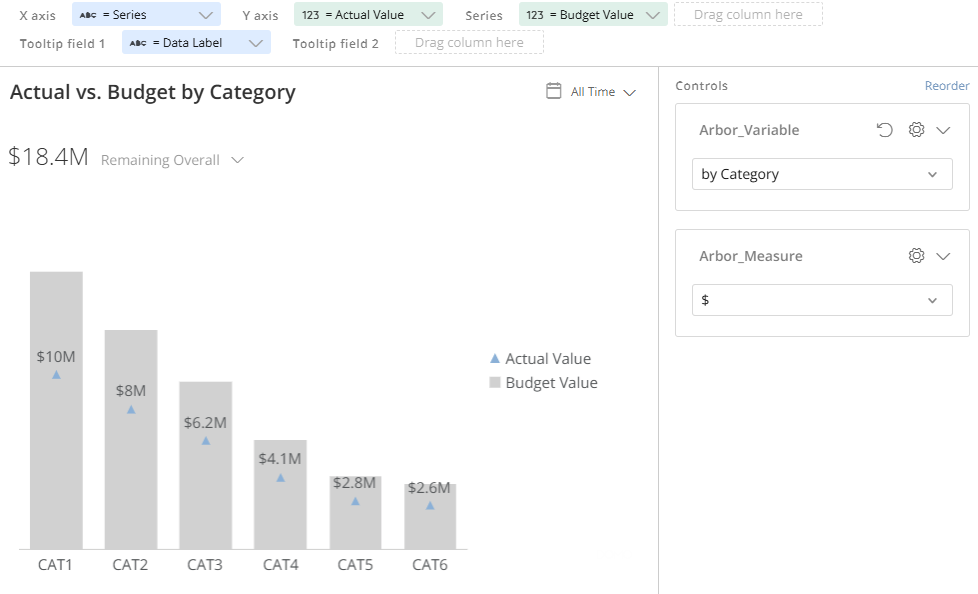Expand the Remaining Overall metric selector
Screen dimensions: 978x594
pyautogui.click(x=237, y=160)
